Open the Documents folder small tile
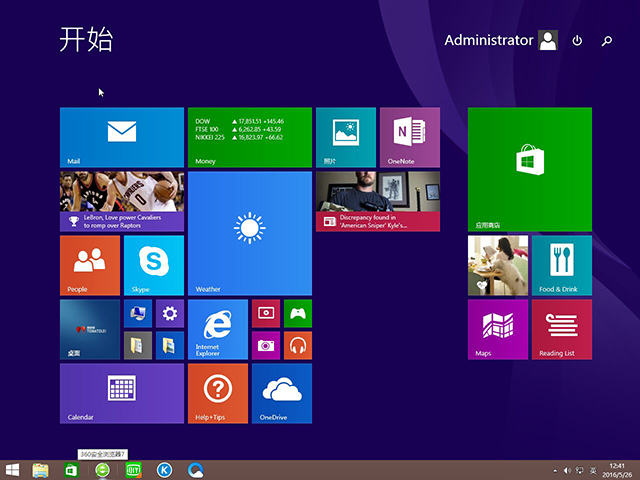 (x=138, y=345)
